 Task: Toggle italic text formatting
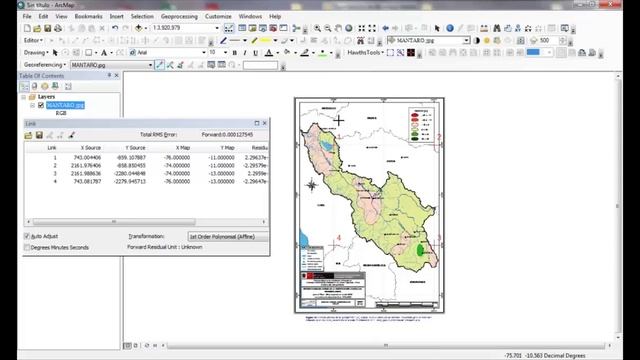click(x=245, y=53)
